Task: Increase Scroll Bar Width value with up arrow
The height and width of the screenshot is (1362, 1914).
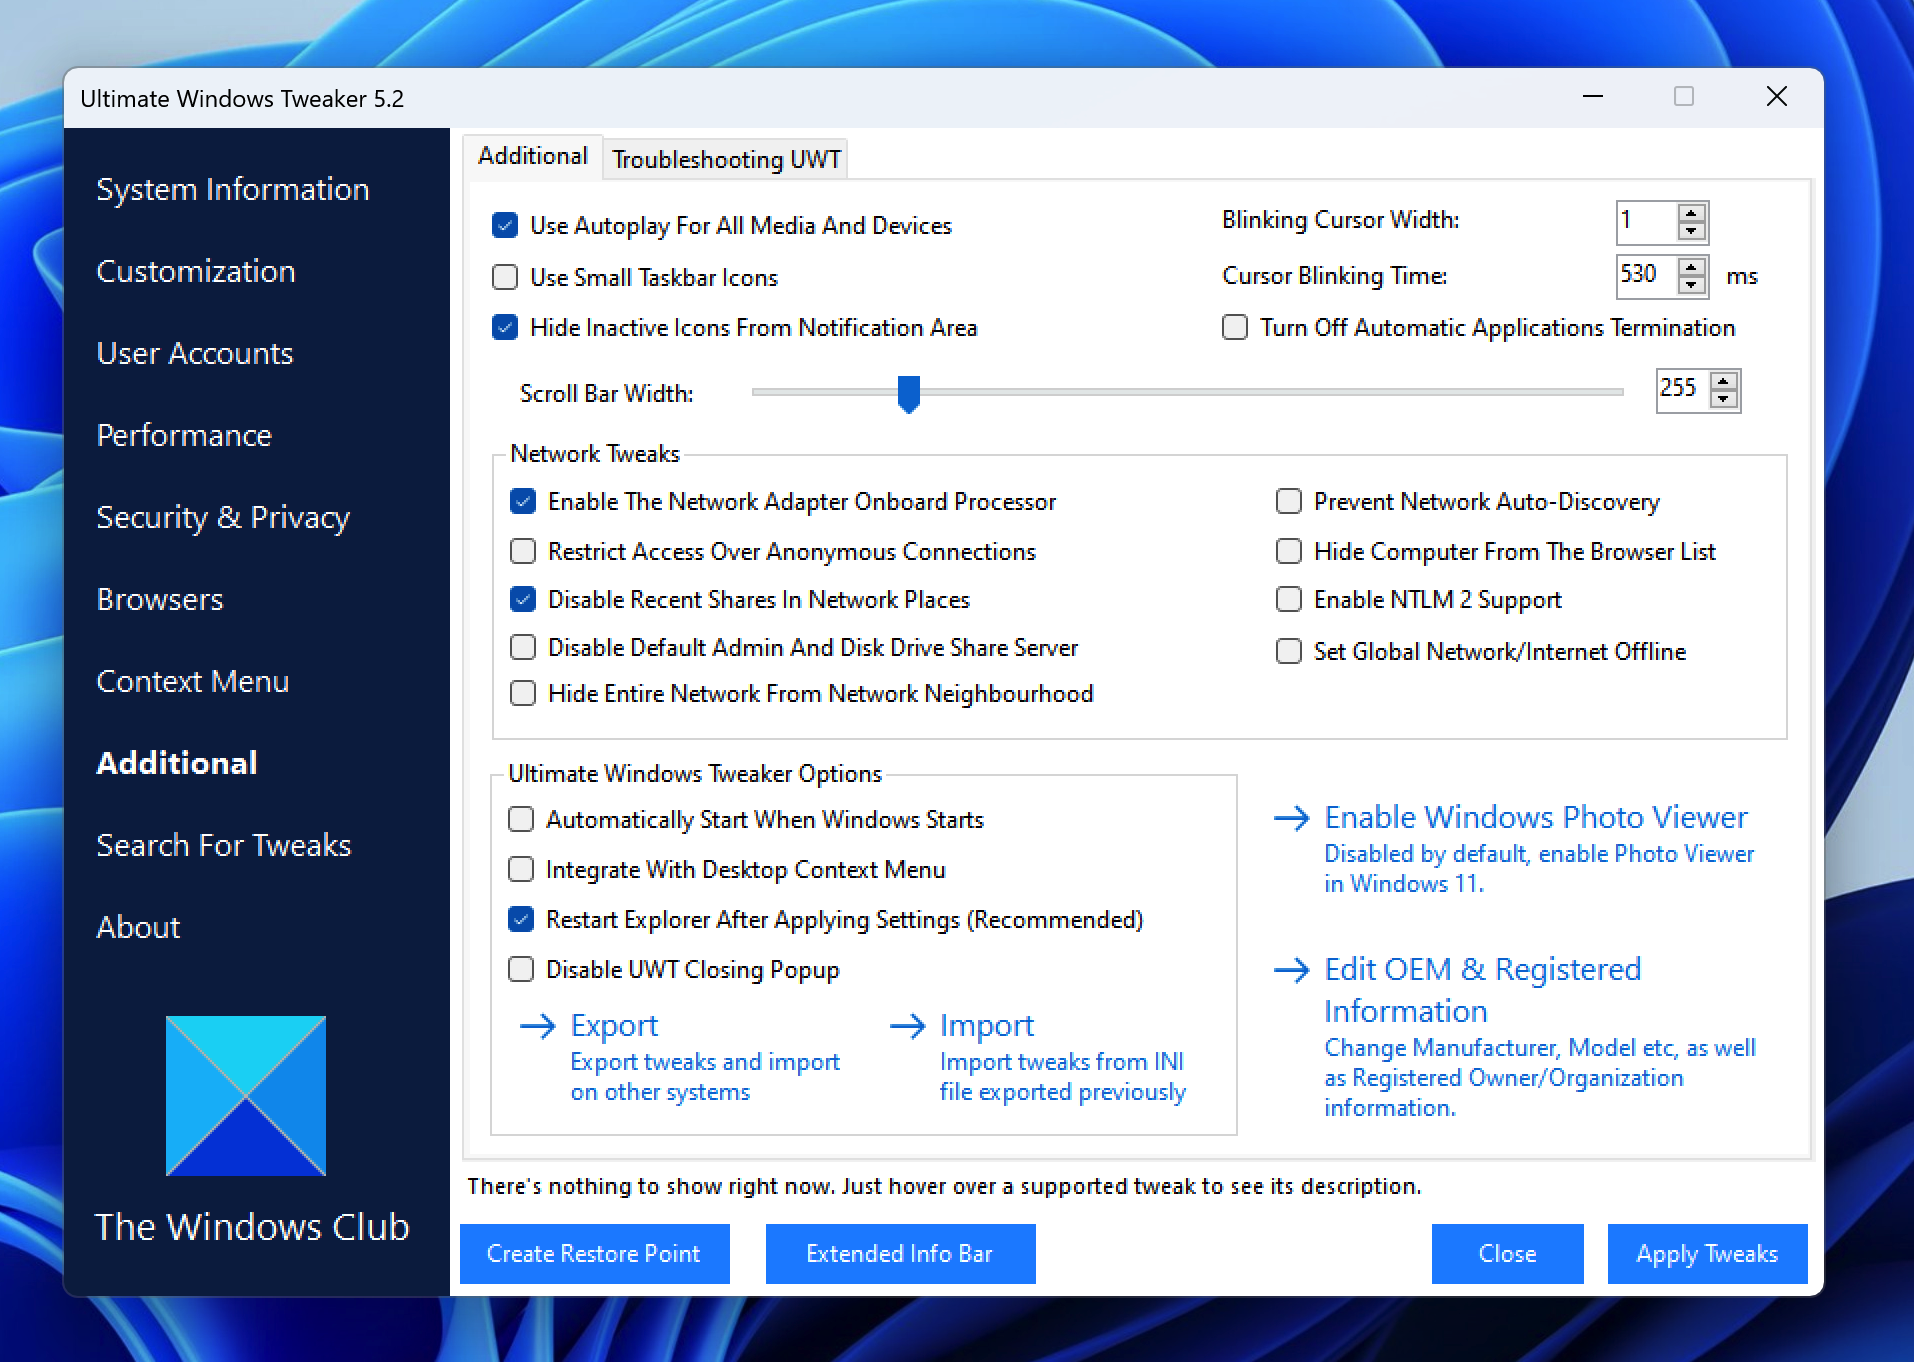Action: coord(1723,381)
